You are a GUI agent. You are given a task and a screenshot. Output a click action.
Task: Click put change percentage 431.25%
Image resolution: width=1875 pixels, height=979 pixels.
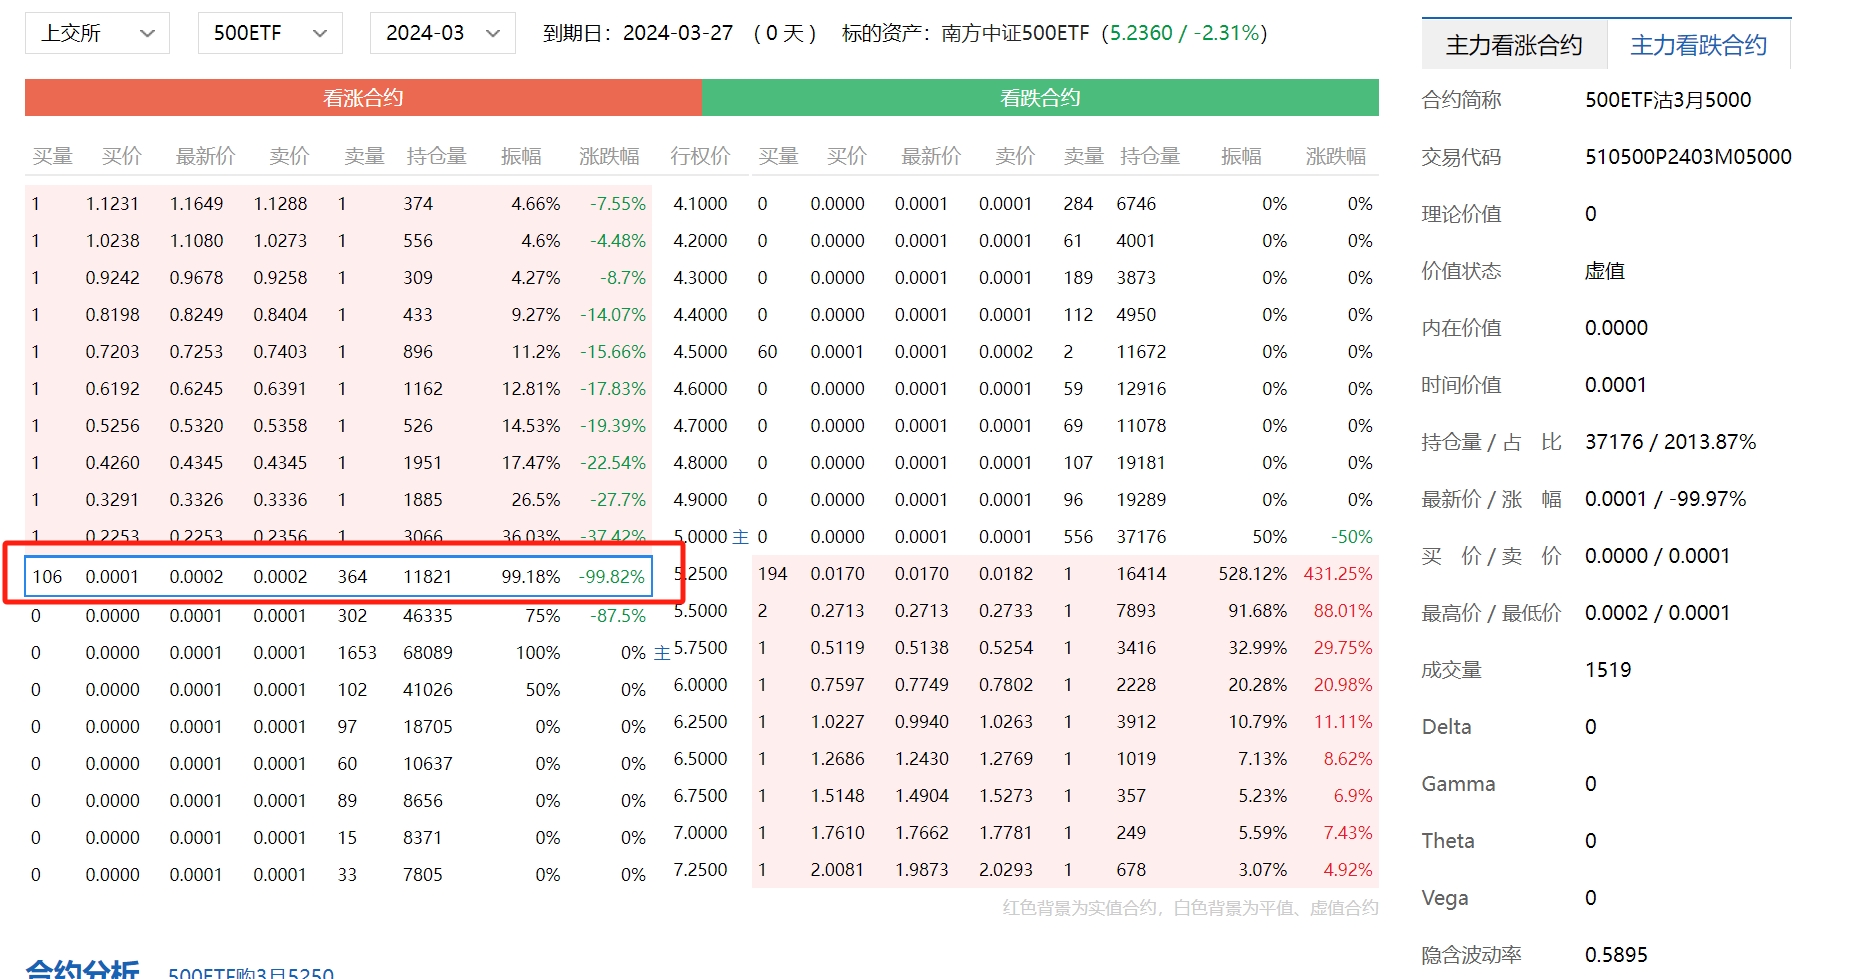click(x=1338, y=574)
